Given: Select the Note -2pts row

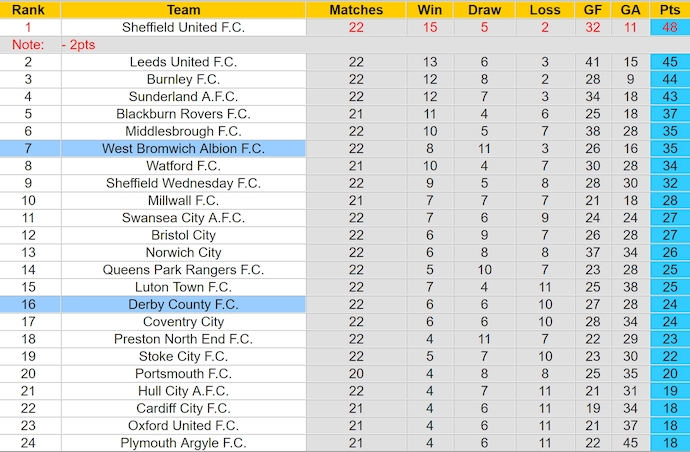Looking at the screenshot, I should (345, 44).
